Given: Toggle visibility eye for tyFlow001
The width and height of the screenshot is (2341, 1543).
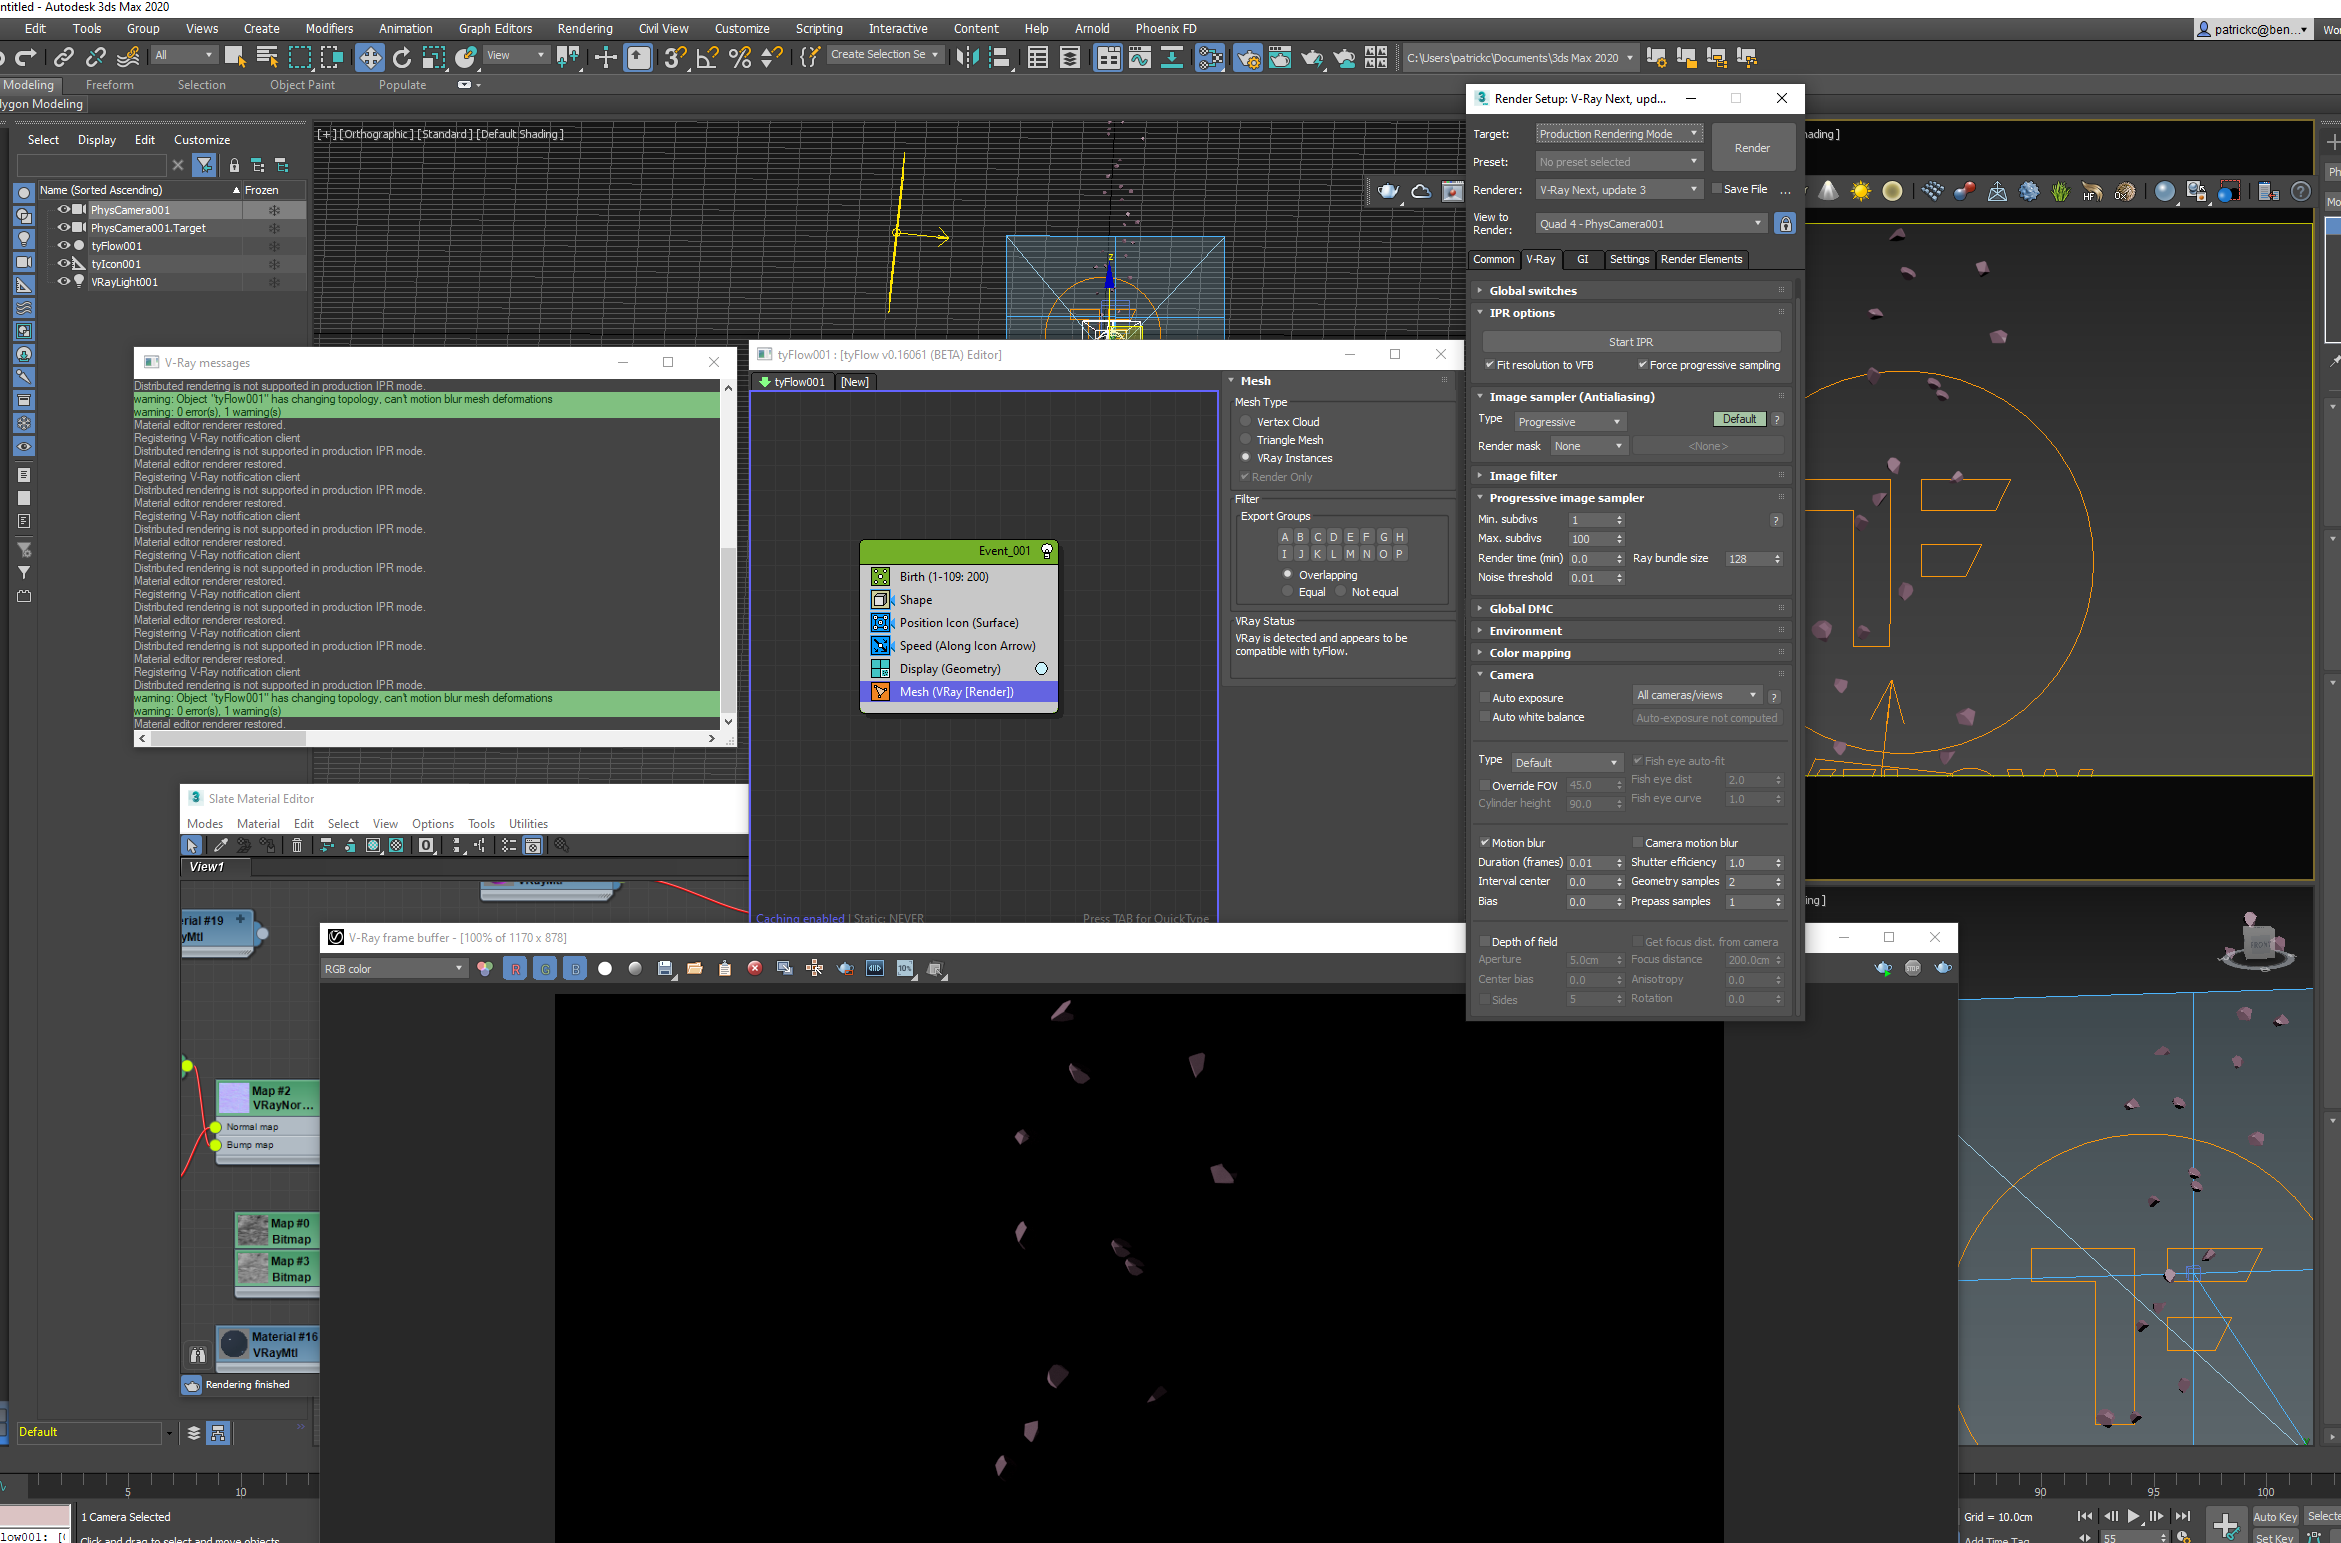Looking at the screenshot, I should click(x=64, y=246).
